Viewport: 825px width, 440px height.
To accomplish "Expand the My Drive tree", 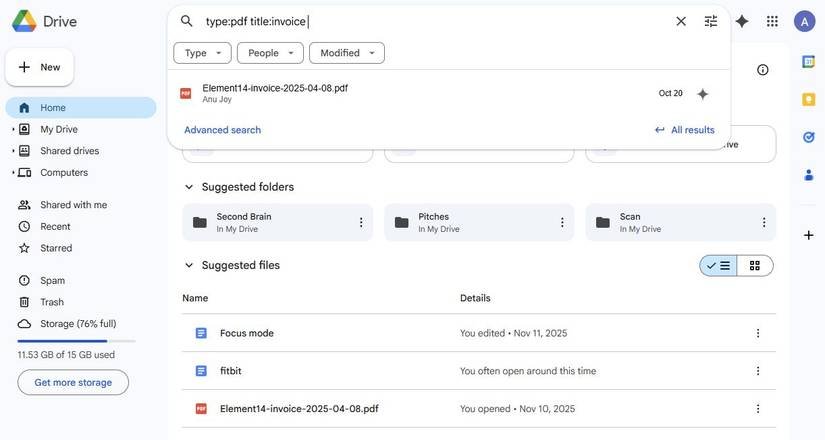I will (13, 129).
